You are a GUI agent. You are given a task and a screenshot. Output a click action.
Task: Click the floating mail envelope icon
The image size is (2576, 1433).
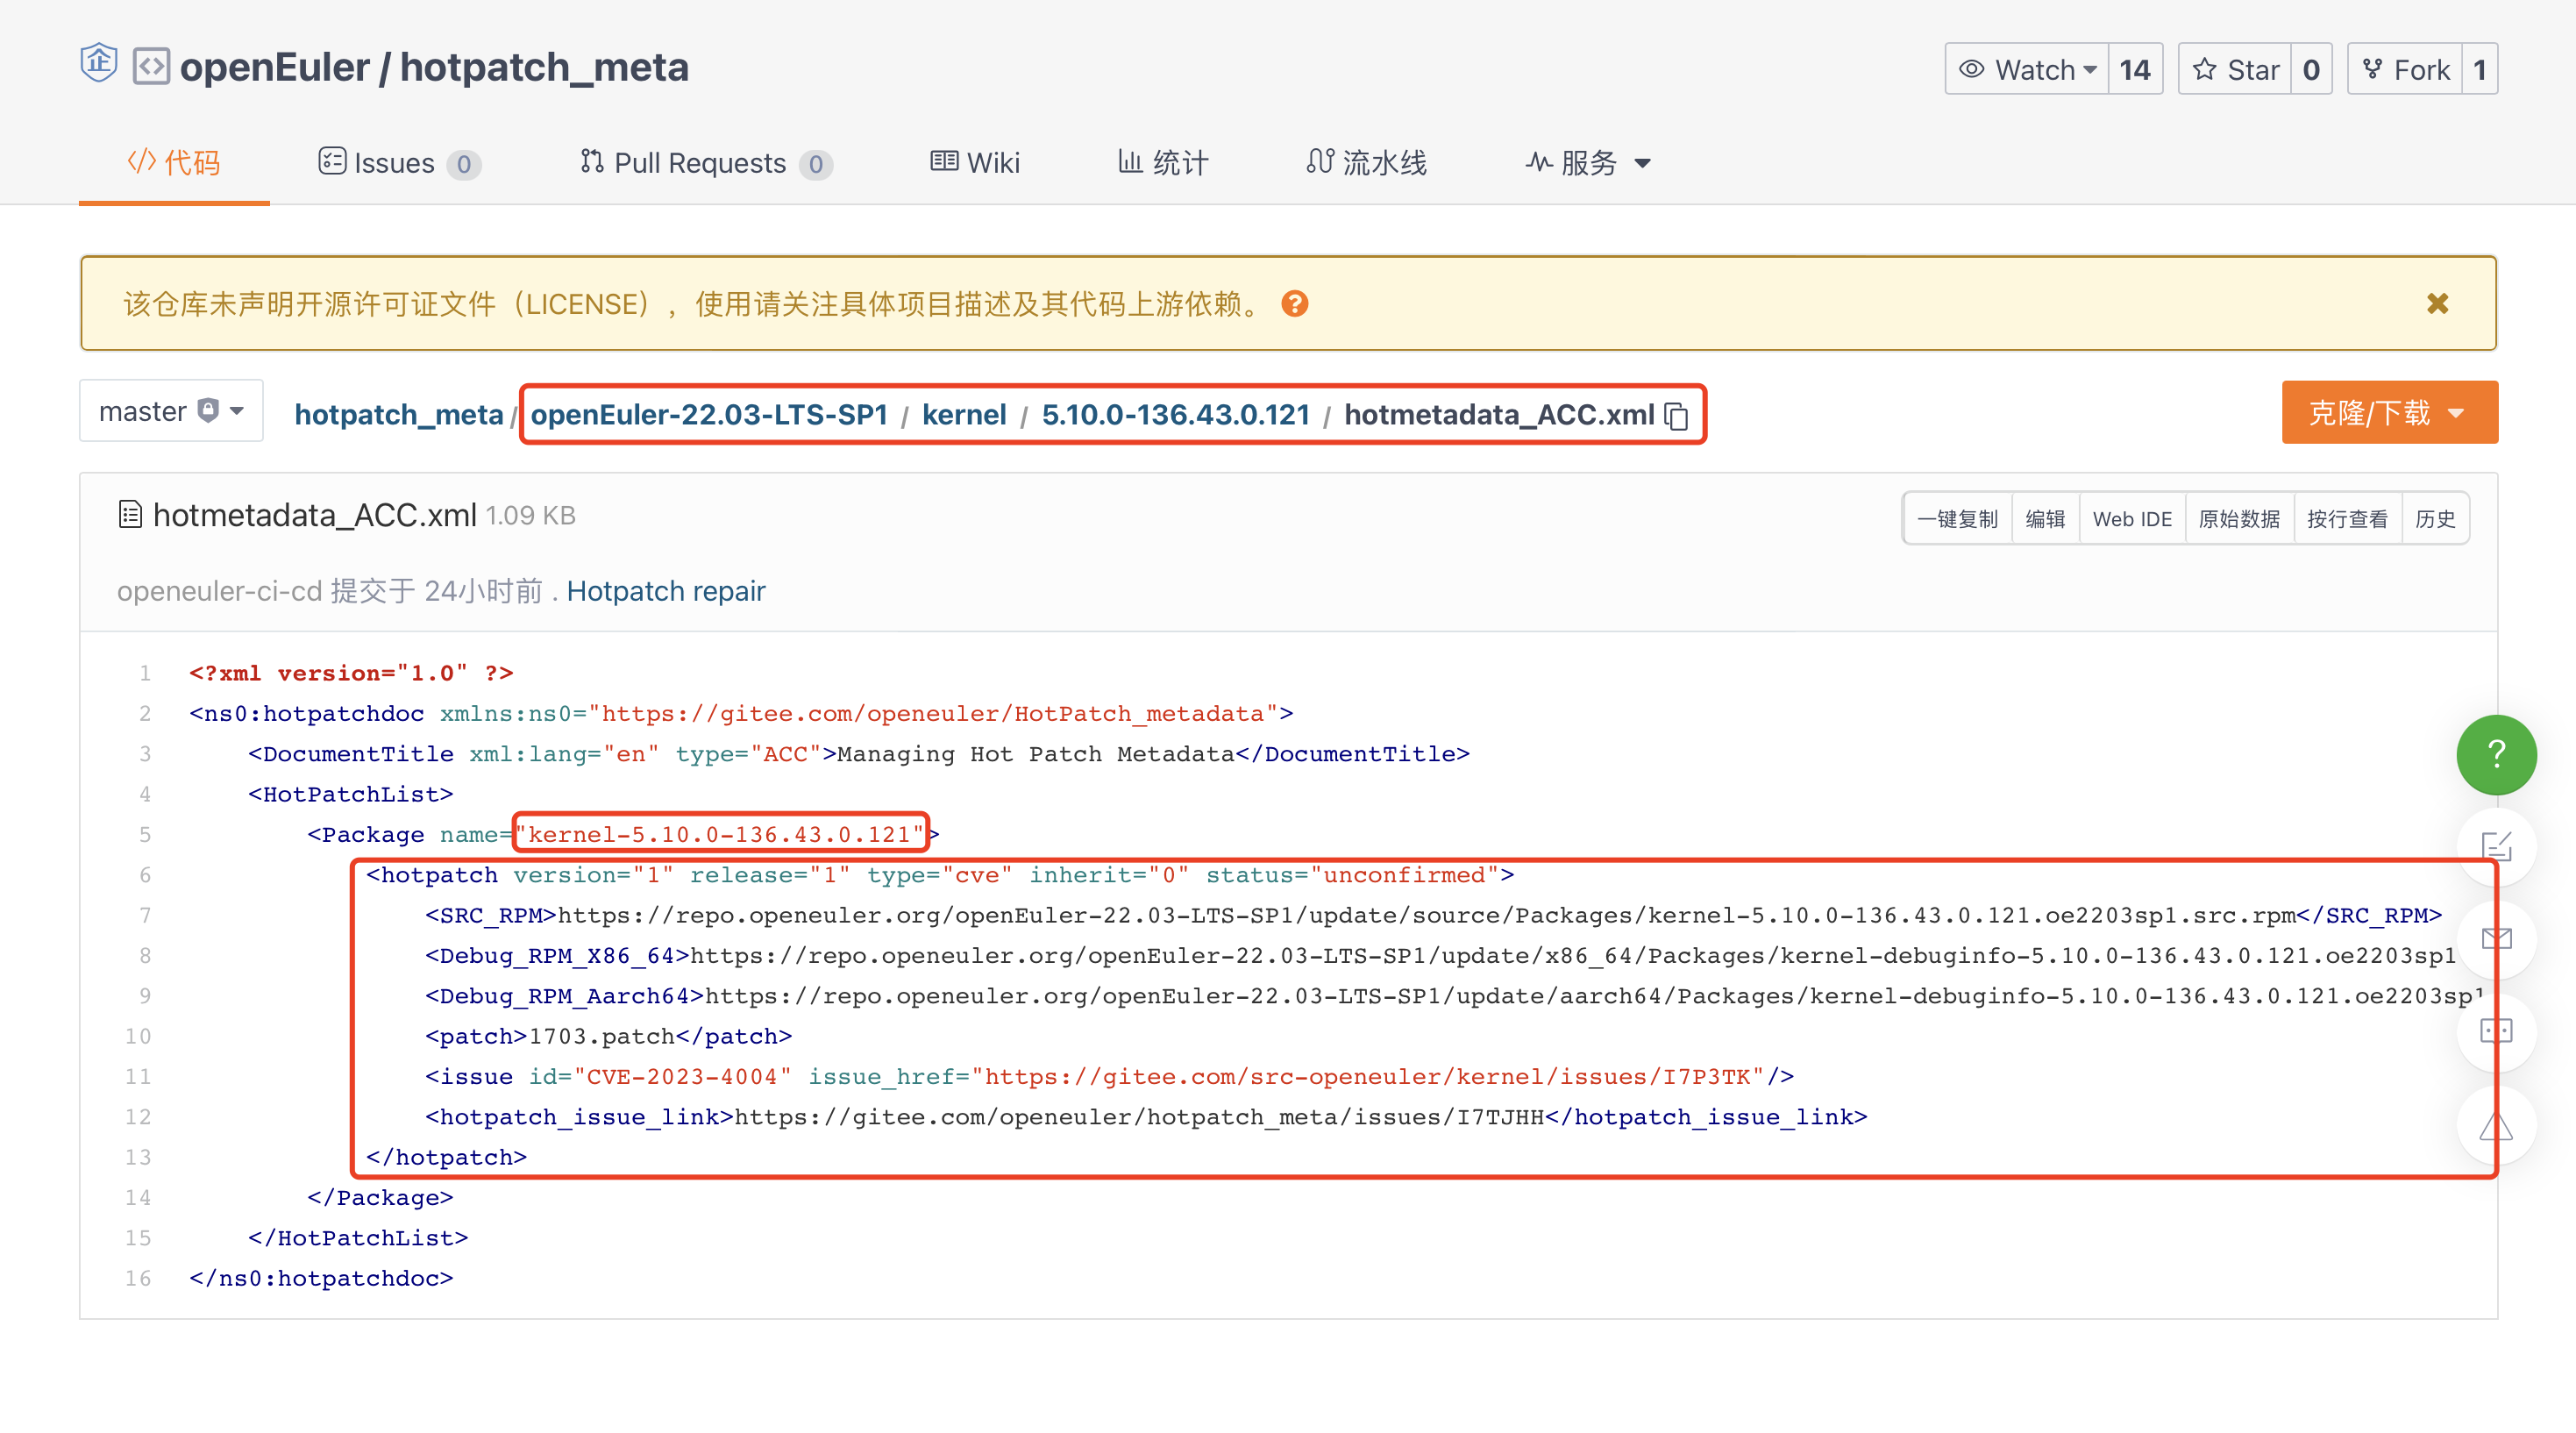pyautogui.click(x=2496, y=938)
